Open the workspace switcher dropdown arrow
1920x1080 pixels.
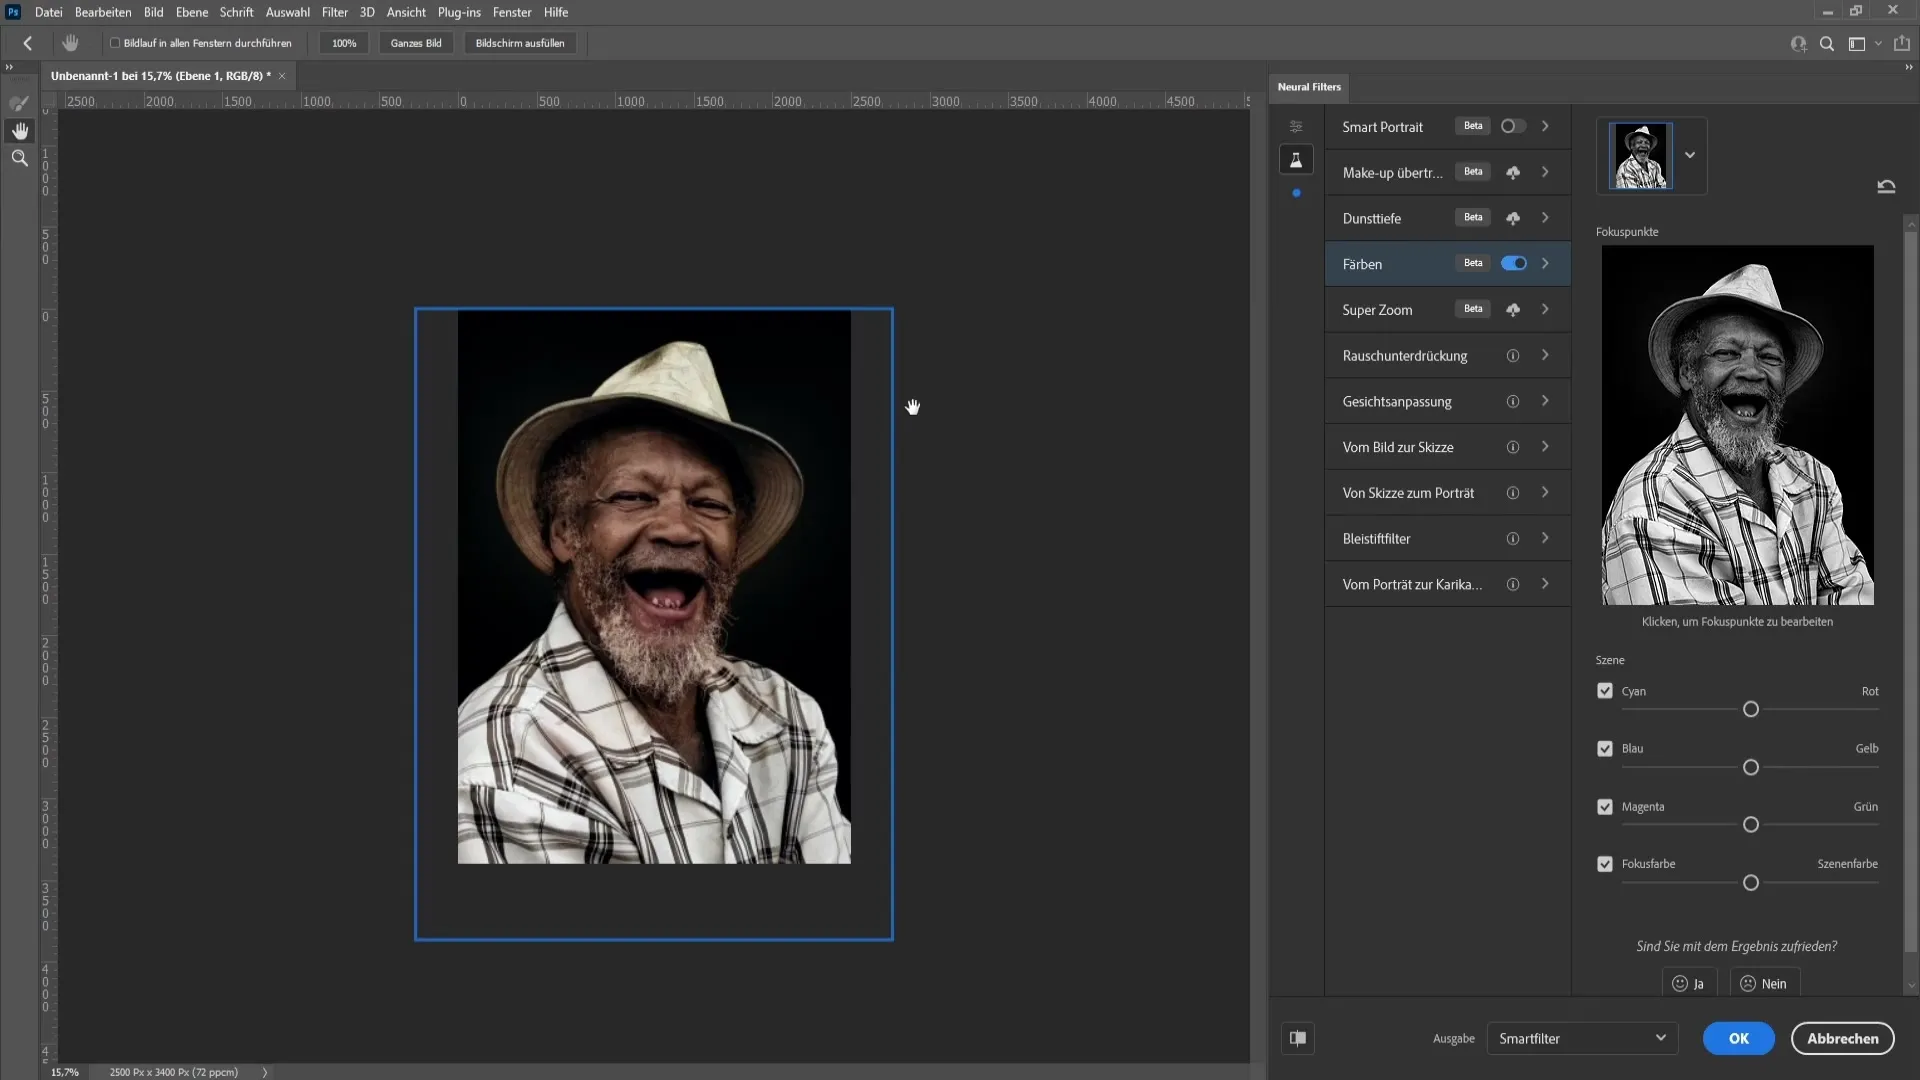1878,44
